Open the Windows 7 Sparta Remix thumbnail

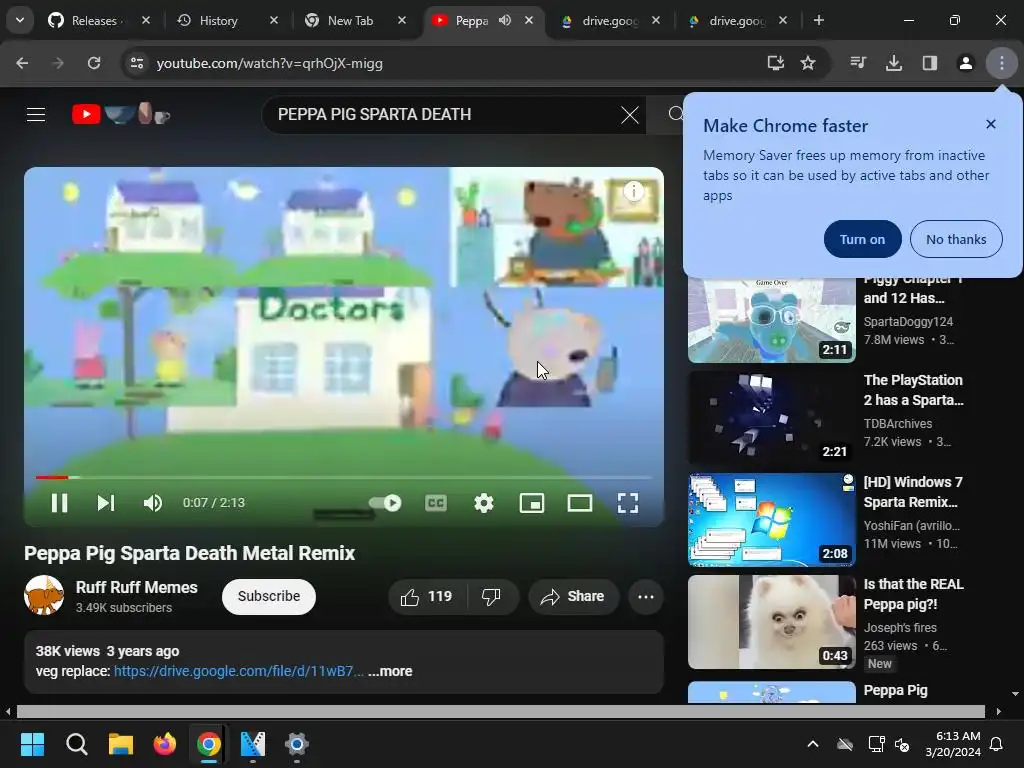pos(772,520)
